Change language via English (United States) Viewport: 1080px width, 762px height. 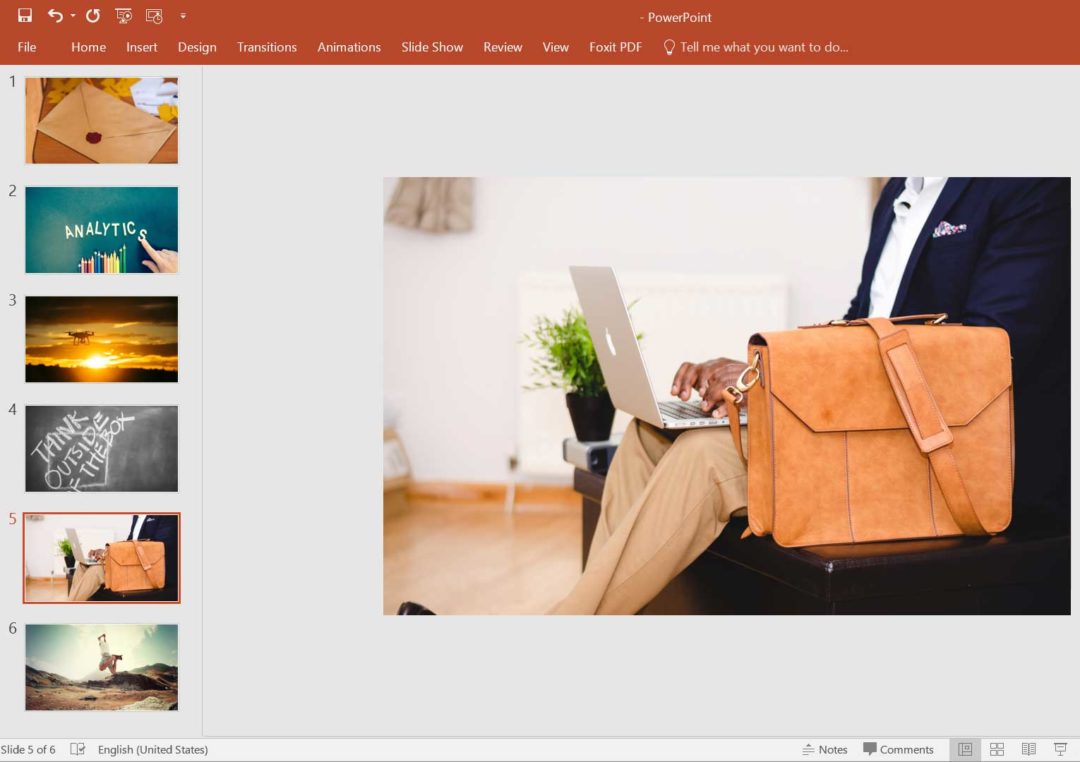point(153,749)
